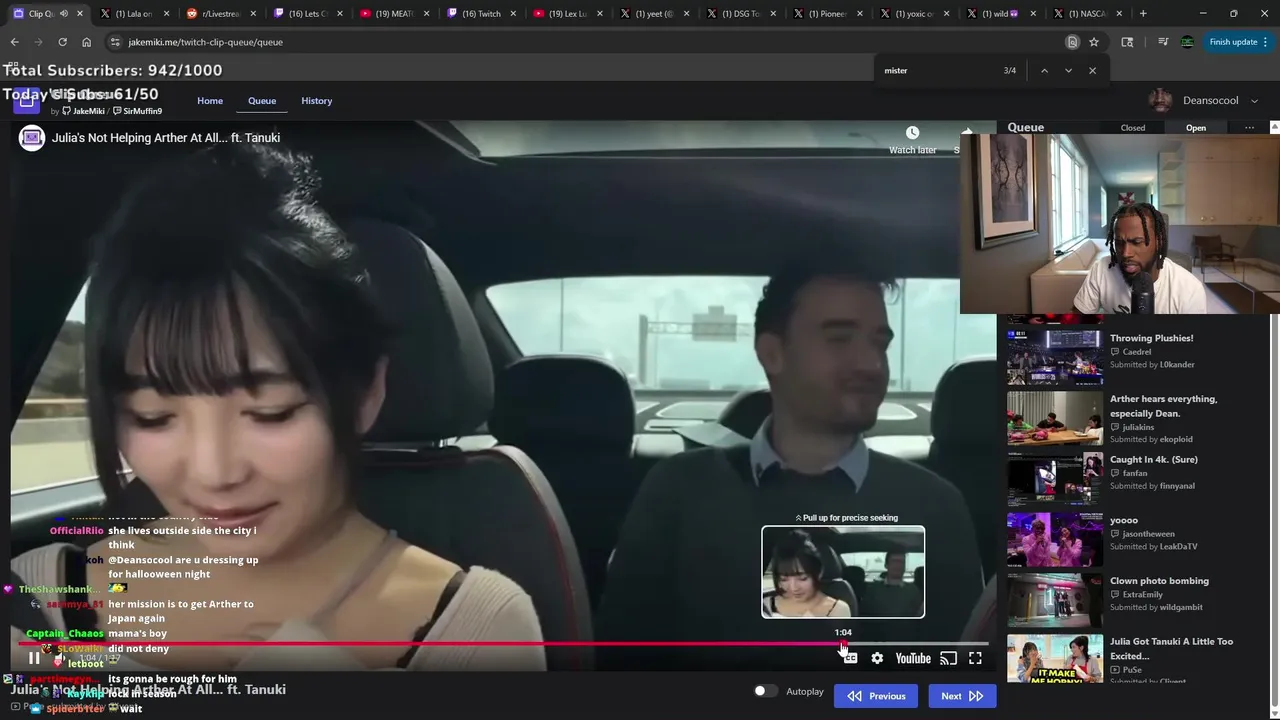The image size is (1280, 720).
Task: Go to next find-in-page match
Action: 1068,71
